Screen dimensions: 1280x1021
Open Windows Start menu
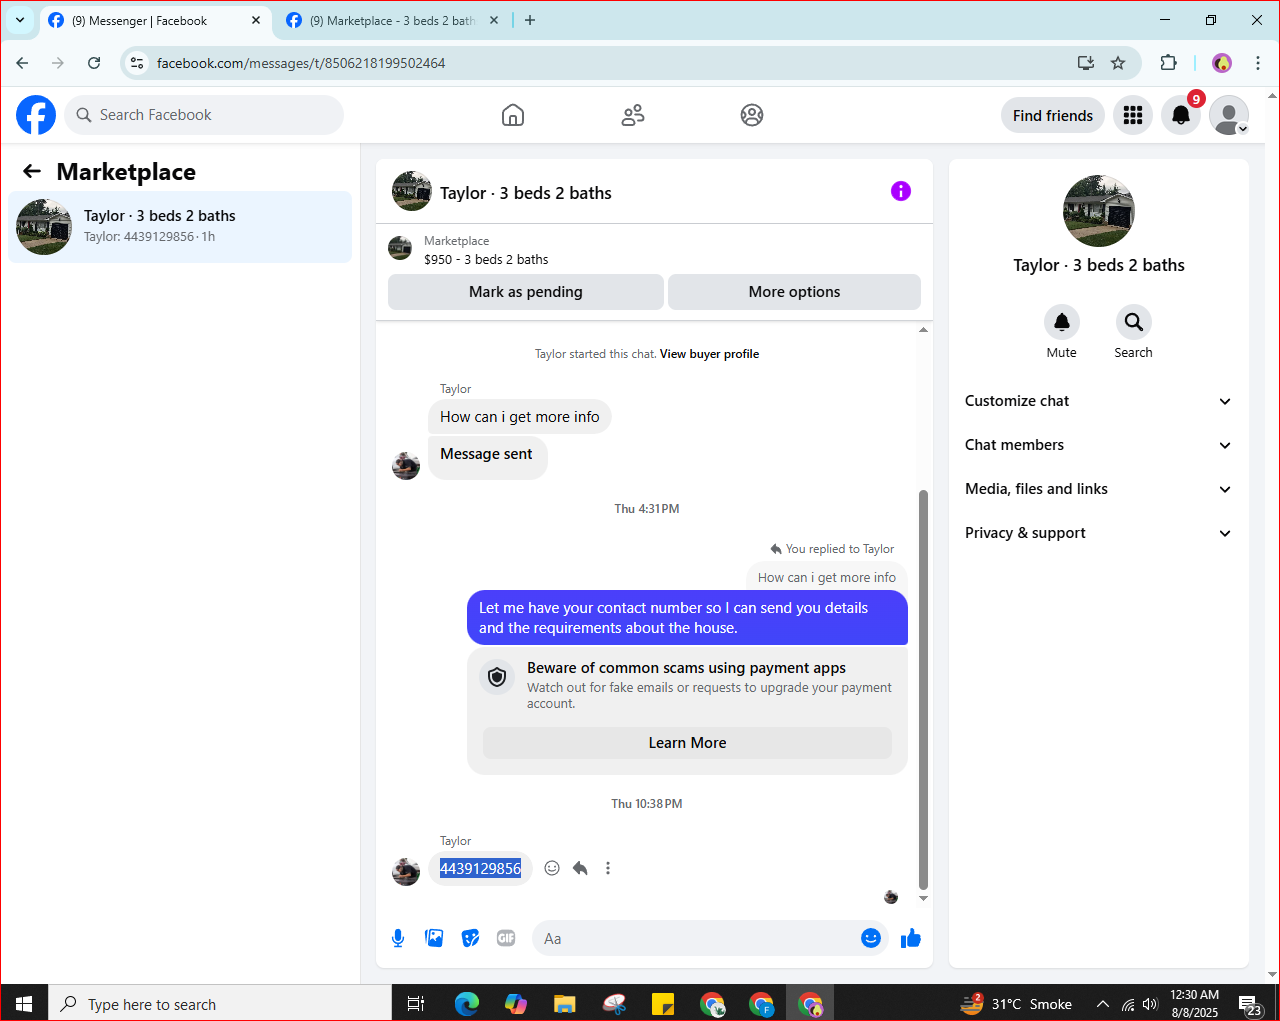click(x=24, y=1003)
